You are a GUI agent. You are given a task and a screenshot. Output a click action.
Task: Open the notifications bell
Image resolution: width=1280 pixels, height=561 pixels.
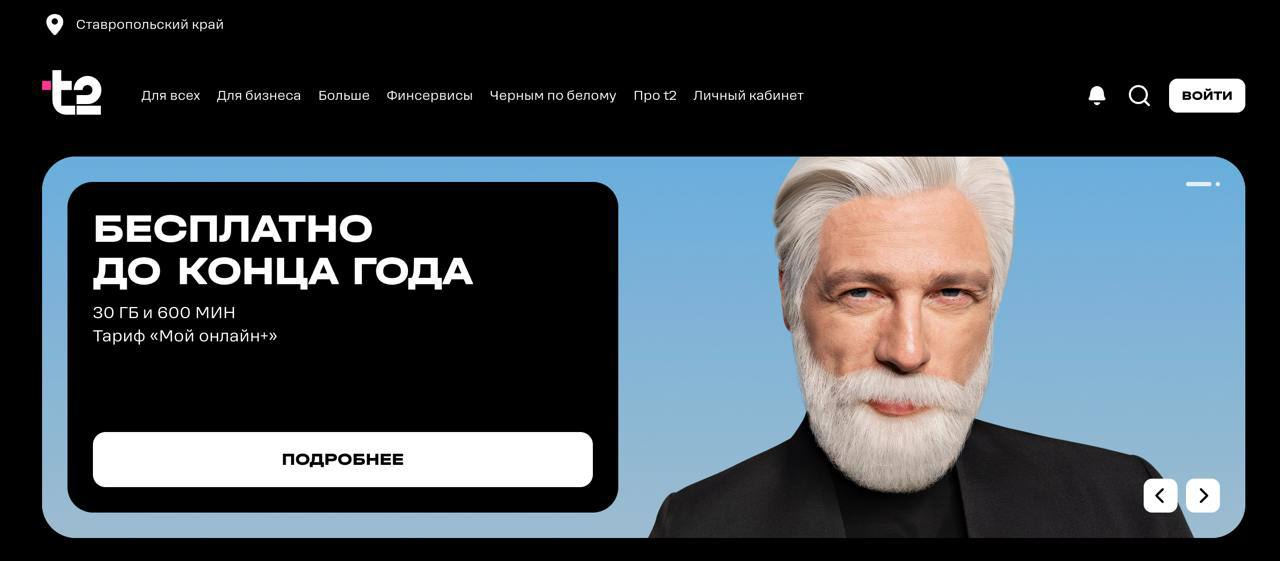(1097, 95)
